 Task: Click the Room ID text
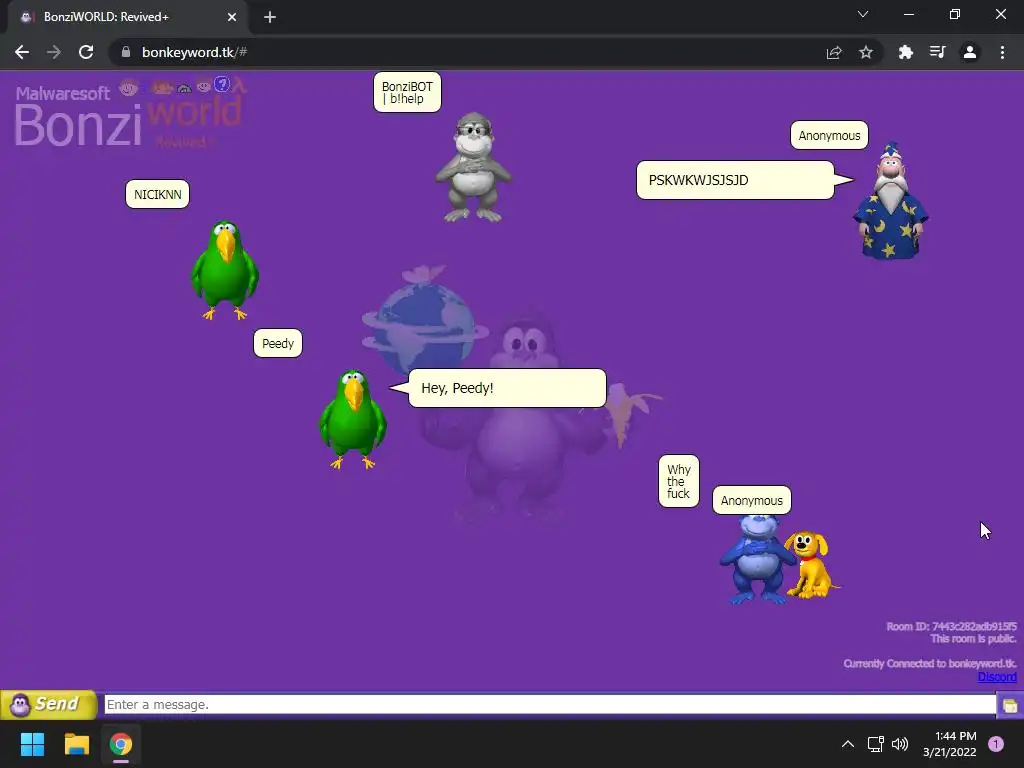(x=952, y=626)
